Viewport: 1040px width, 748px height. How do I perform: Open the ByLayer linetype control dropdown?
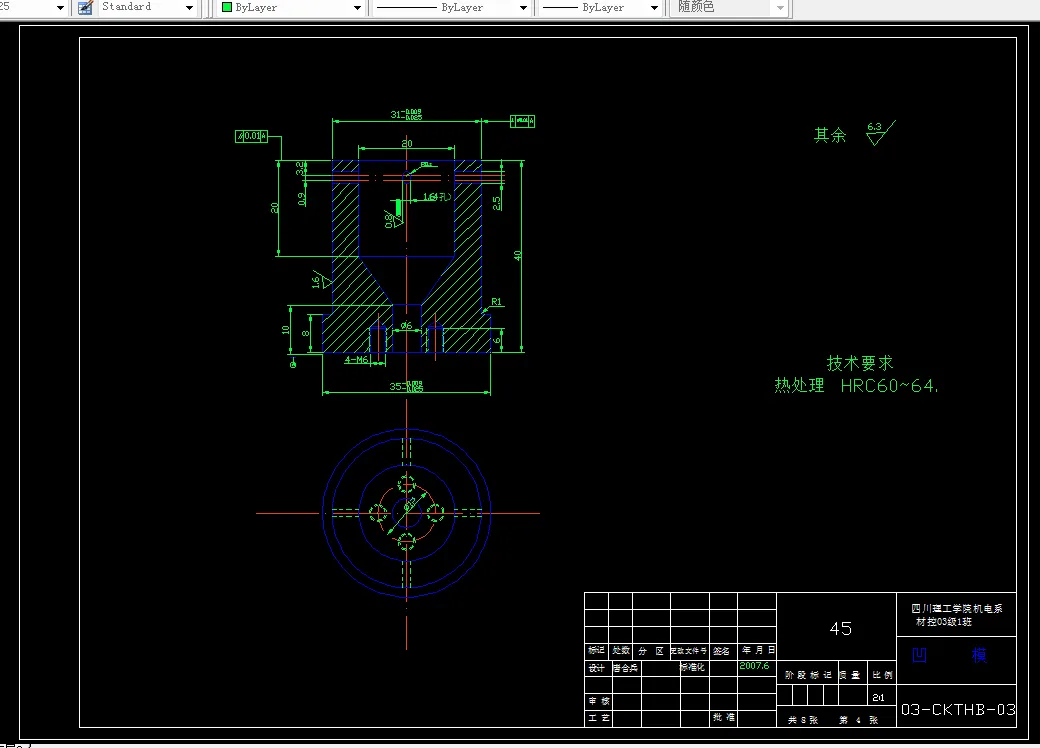(x=523, y=8)
